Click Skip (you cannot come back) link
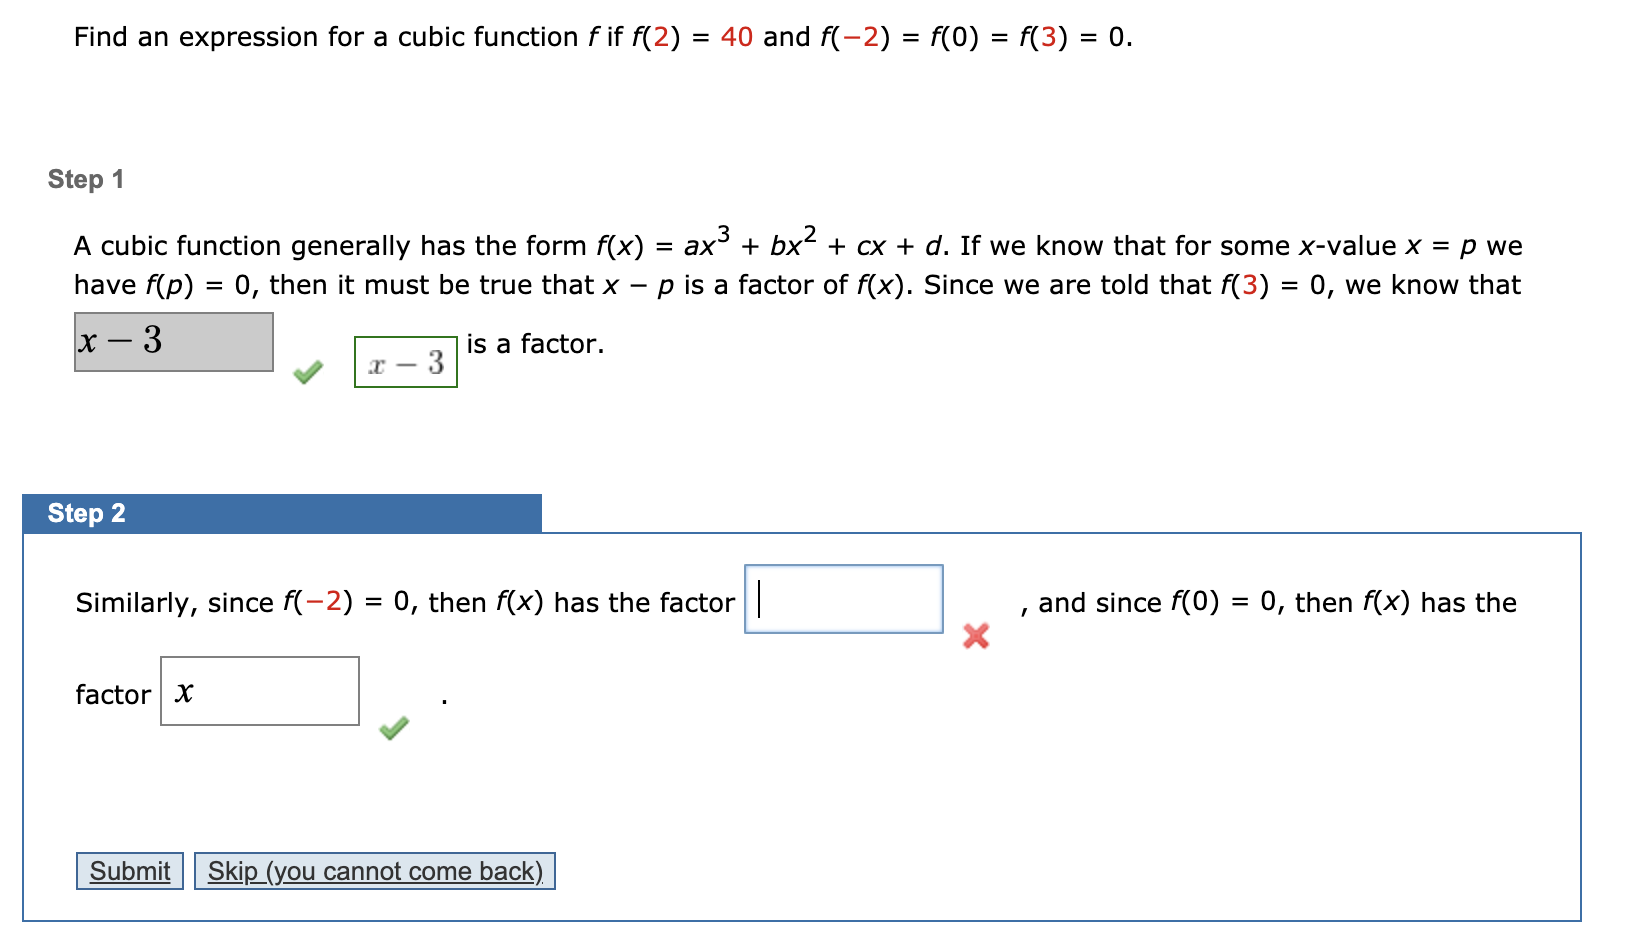1650x930 pixels. (x=375, y=871)
